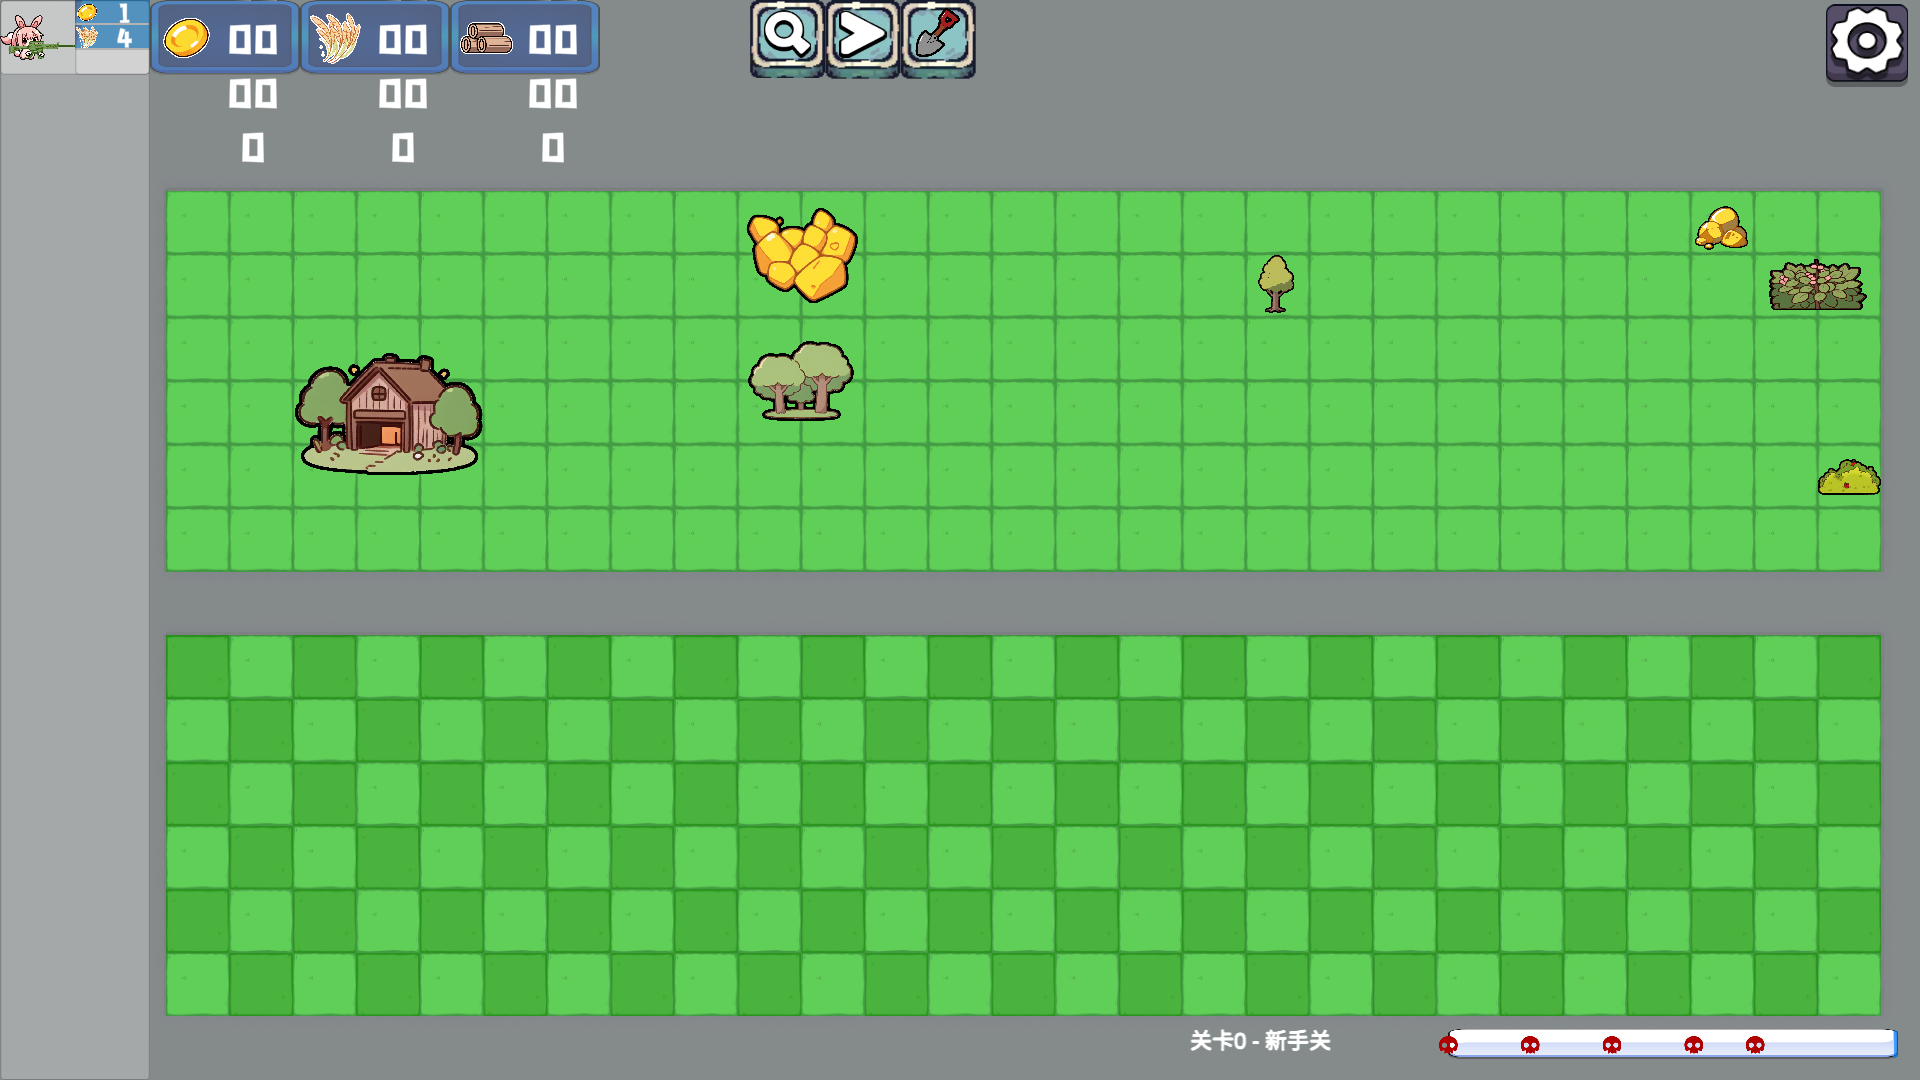Open the settings gear menu
Viewport: 1920px width, 1080px height.
pos(1866,42)
